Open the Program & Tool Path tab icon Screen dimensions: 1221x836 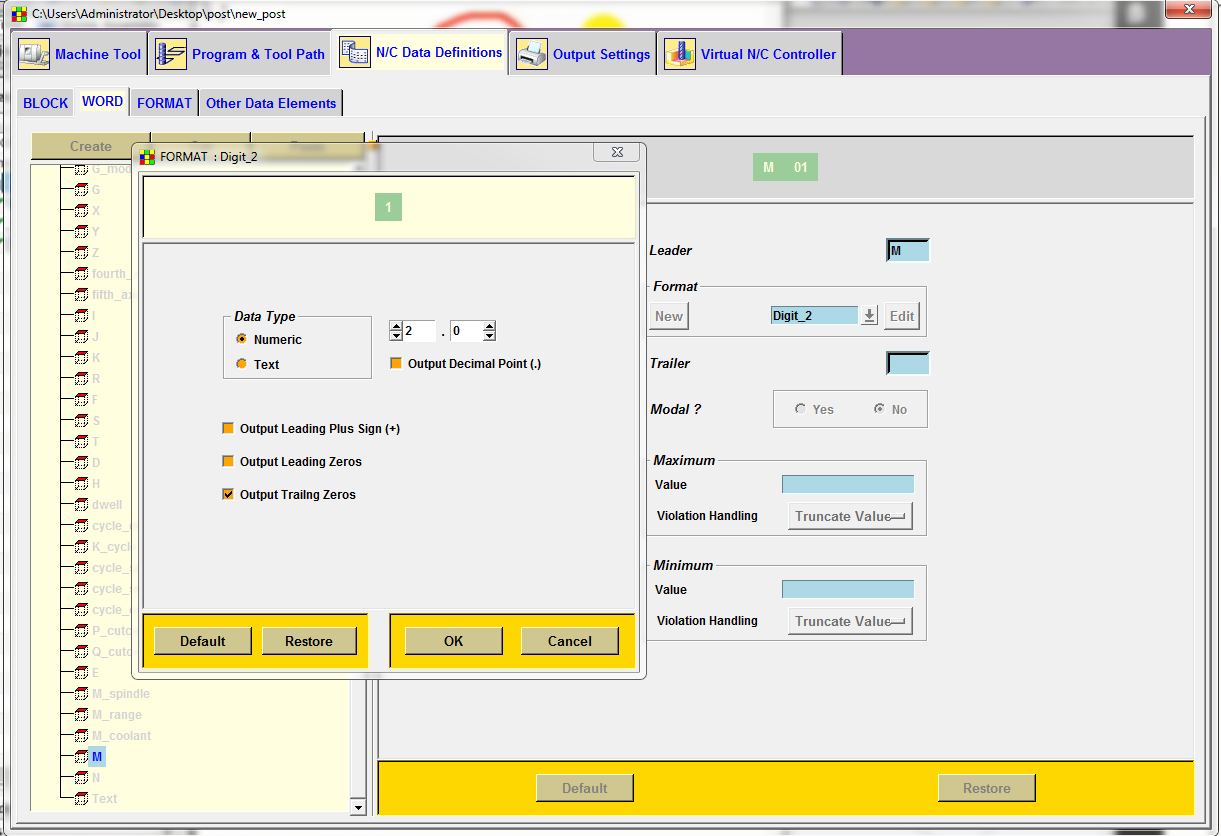pyautogui.click(x=171, y=54)
